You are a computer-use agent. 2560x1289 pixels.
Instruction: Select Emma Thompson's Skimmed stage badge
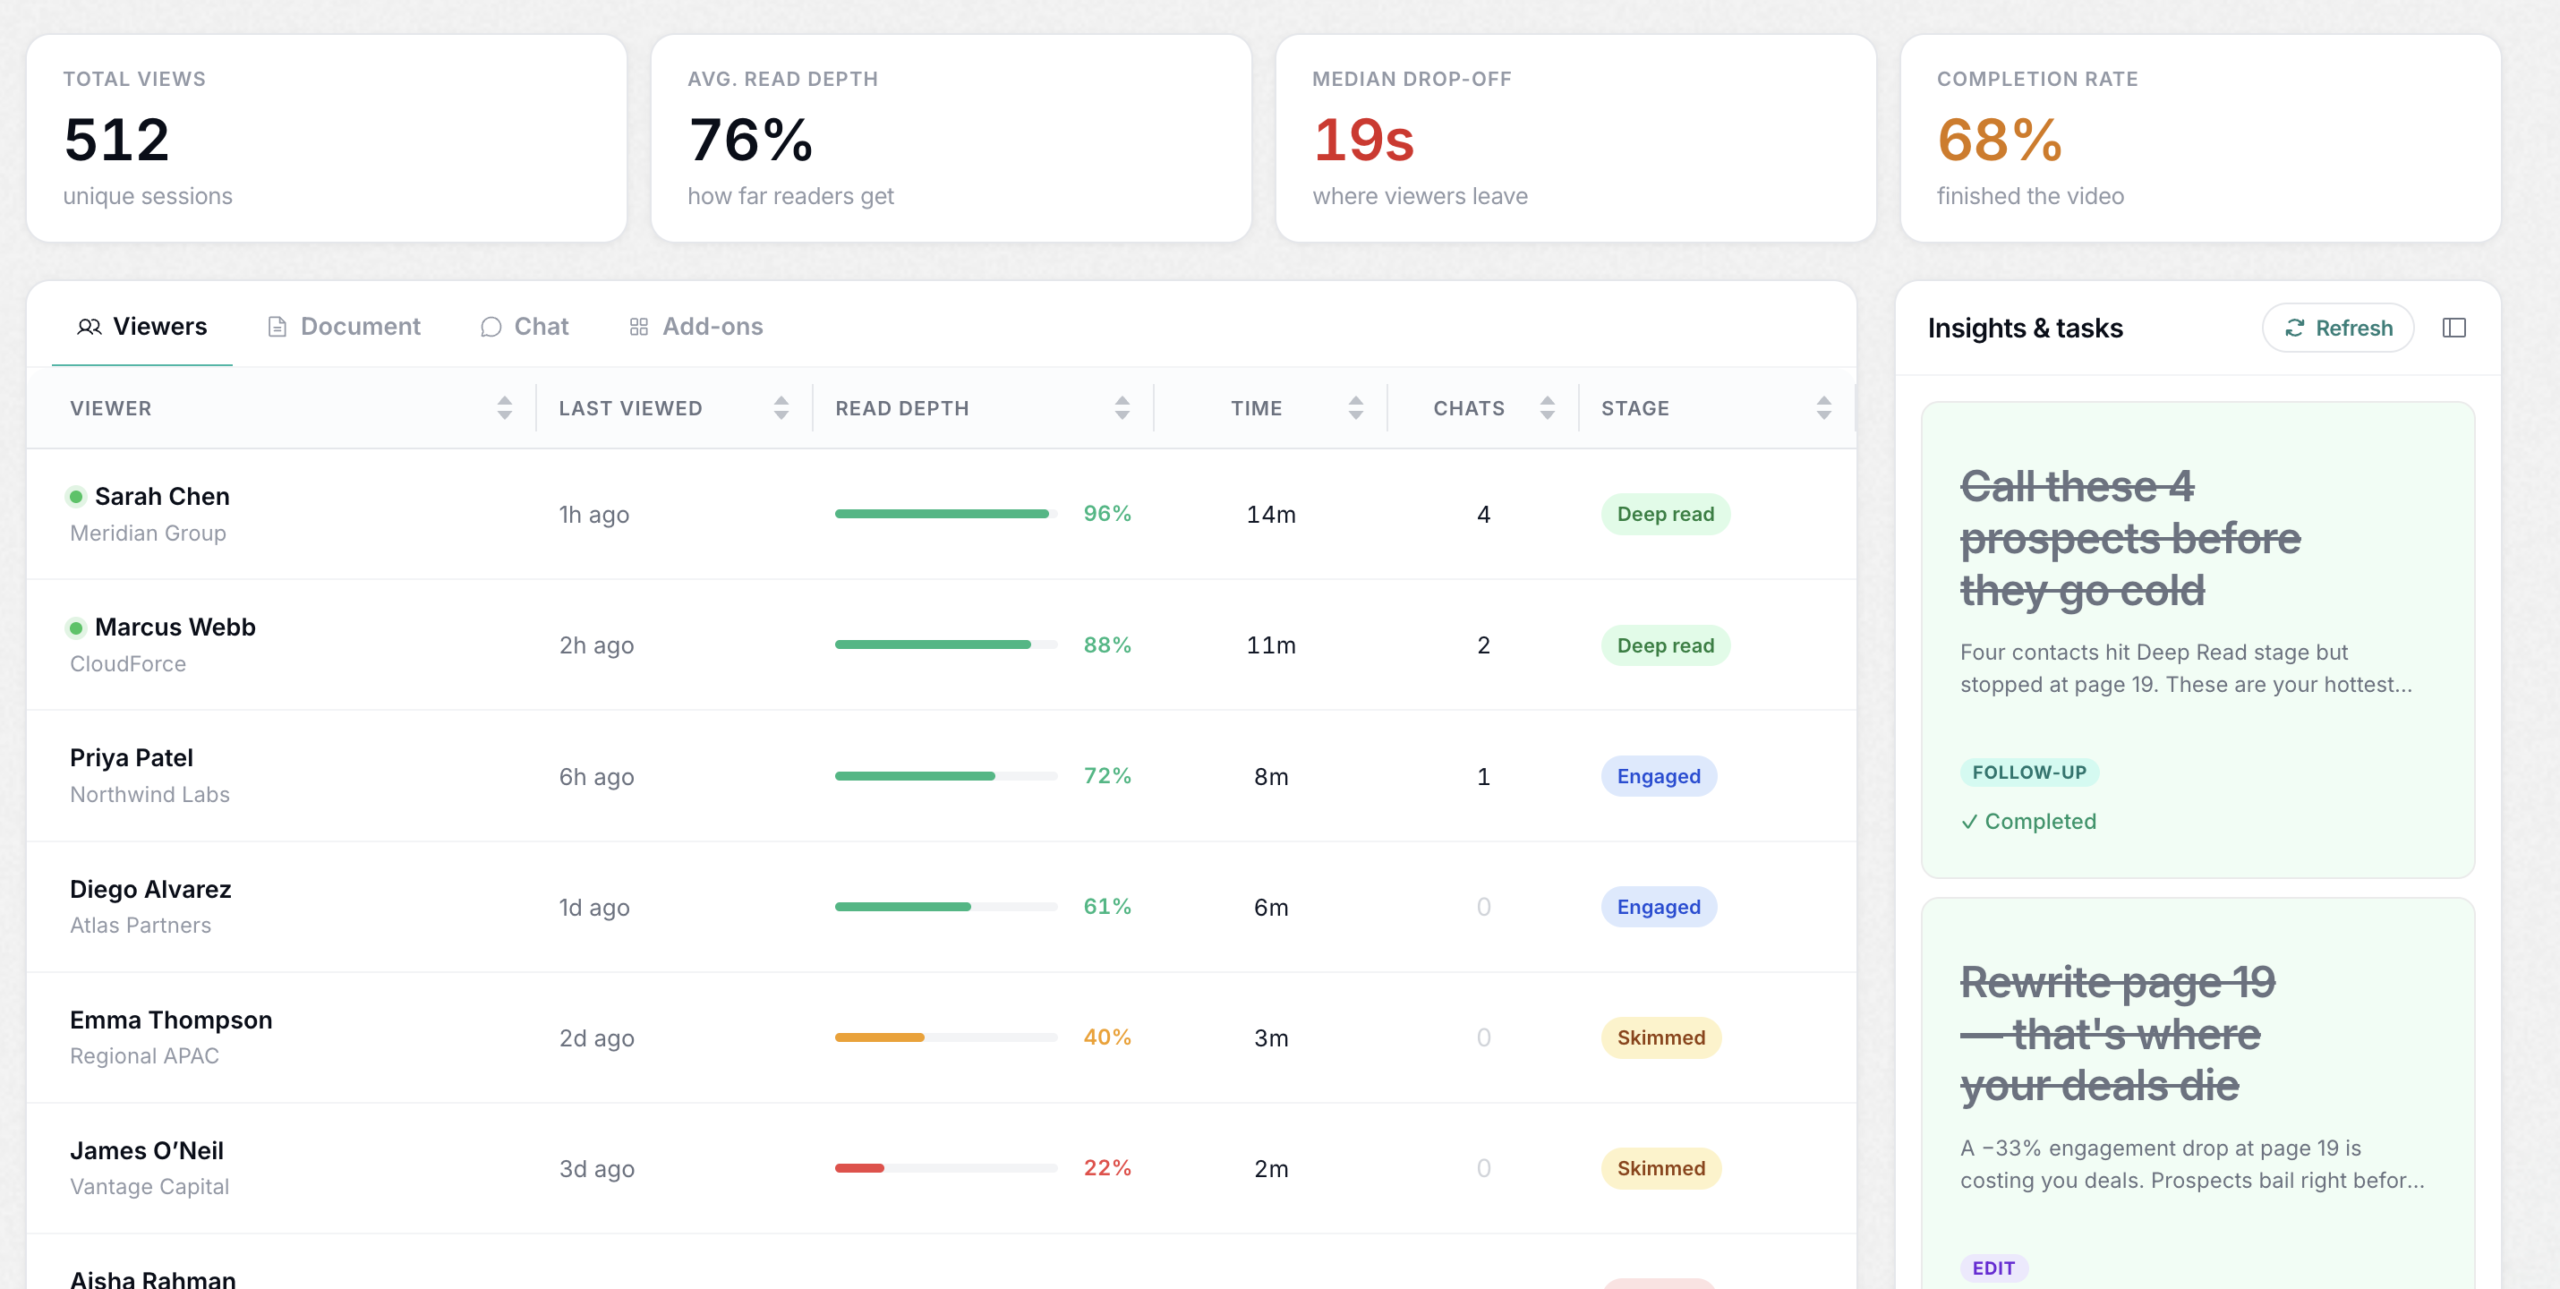1660,1038
